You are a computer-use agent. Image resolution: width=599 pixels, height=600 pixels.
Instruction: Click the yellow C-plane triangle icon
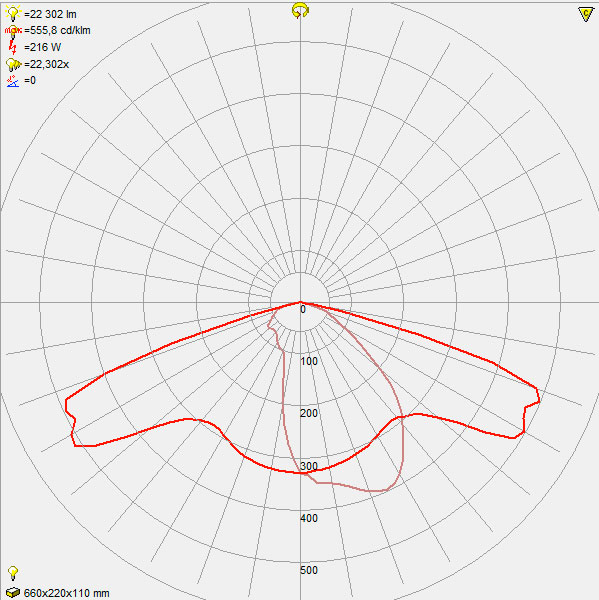(x=586, y=14)
